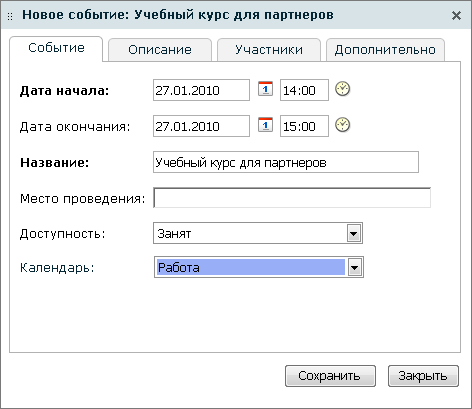Open the clock picker for end time
The height and width of the screenshot is (409, 472).
[342, 125]
